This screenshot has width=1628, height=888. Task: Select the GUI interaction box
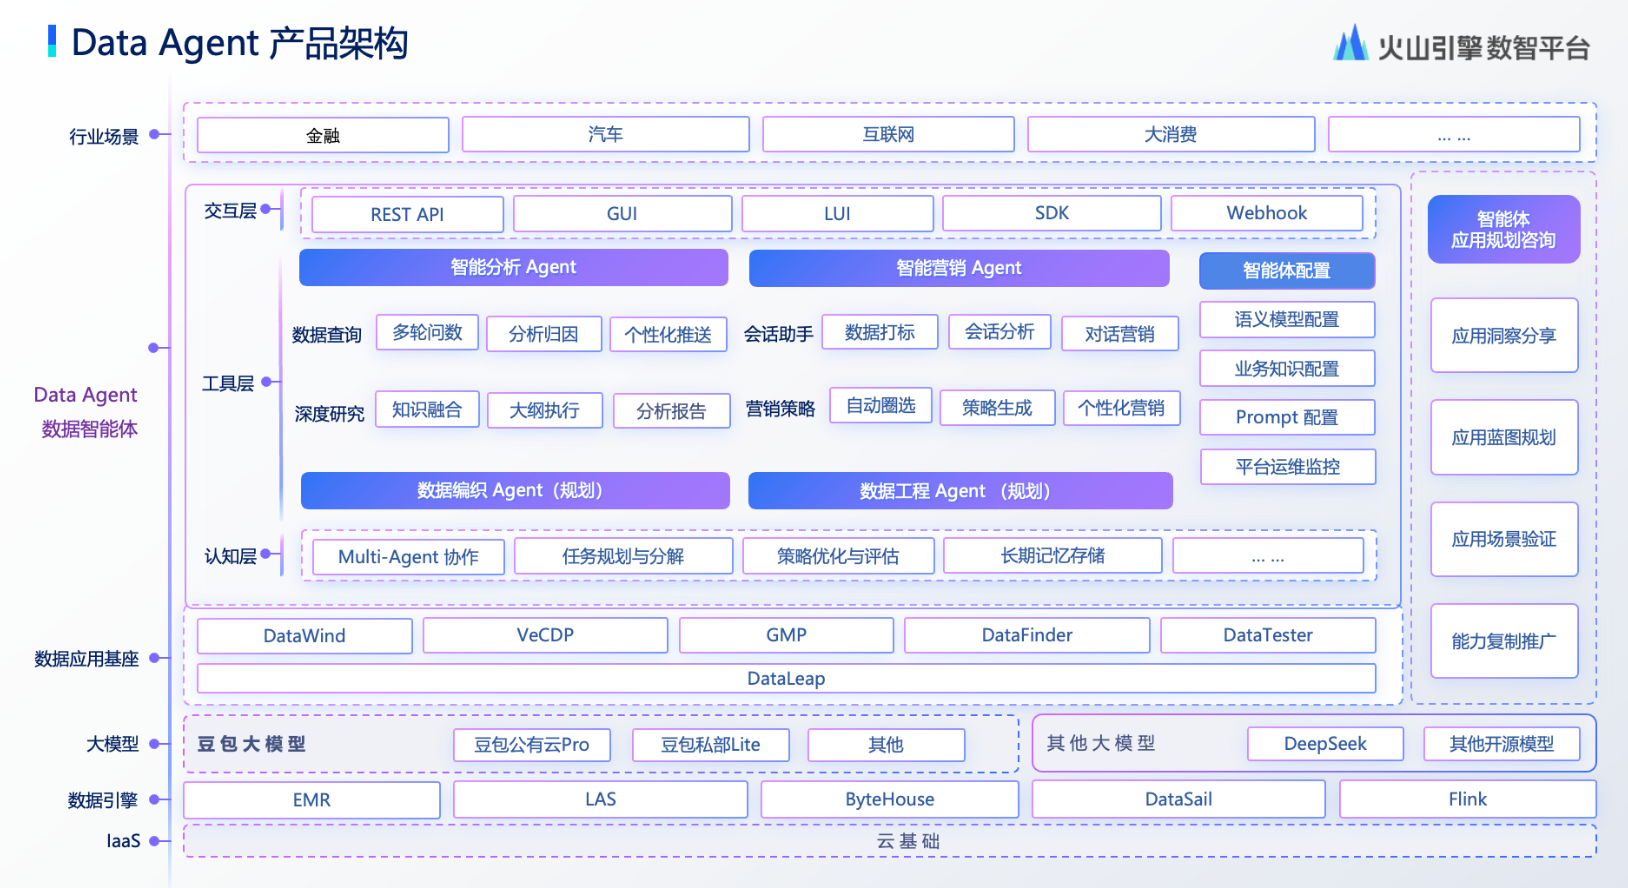(x=622, y=213)
